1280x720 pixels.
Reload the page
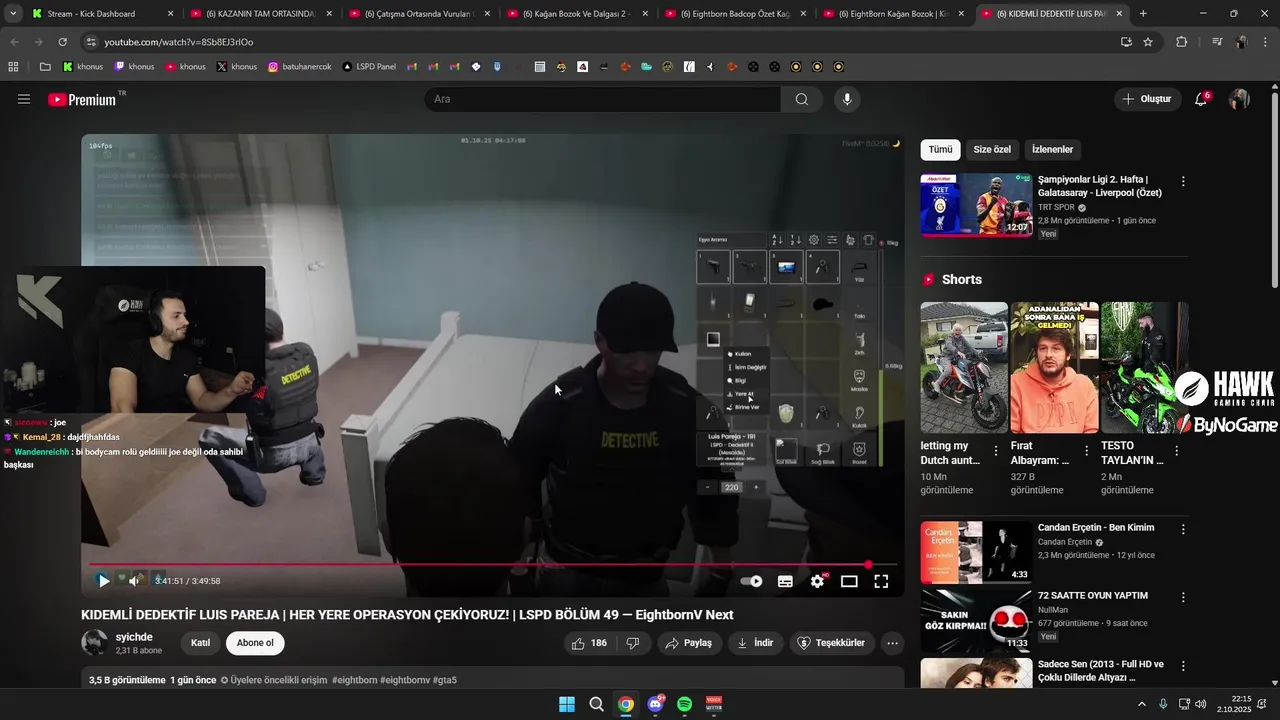(62, 42)
